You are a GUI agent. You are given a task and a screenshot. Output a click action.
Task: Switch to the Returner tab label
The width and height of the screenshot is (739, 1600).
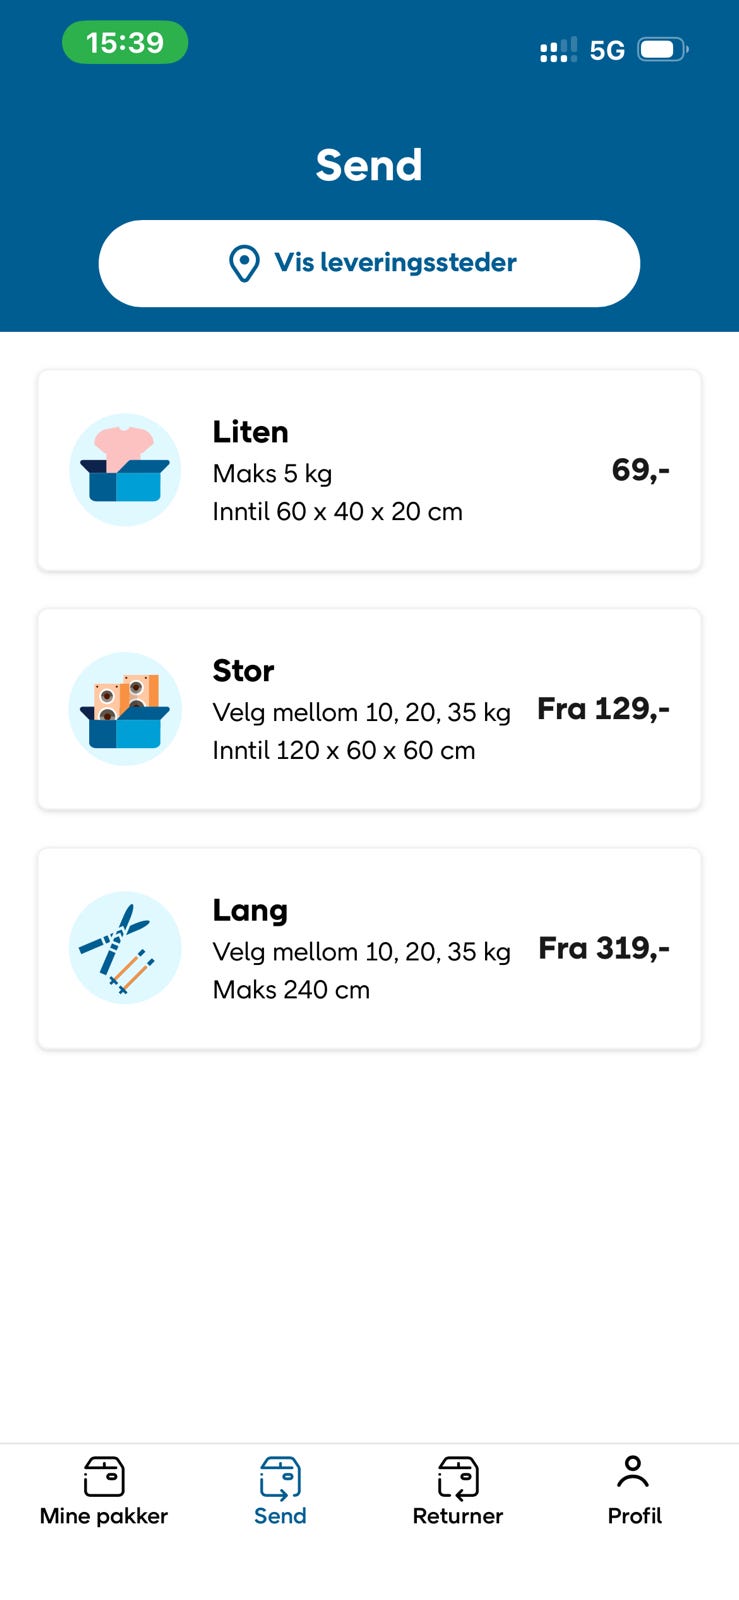[458, 1516]
